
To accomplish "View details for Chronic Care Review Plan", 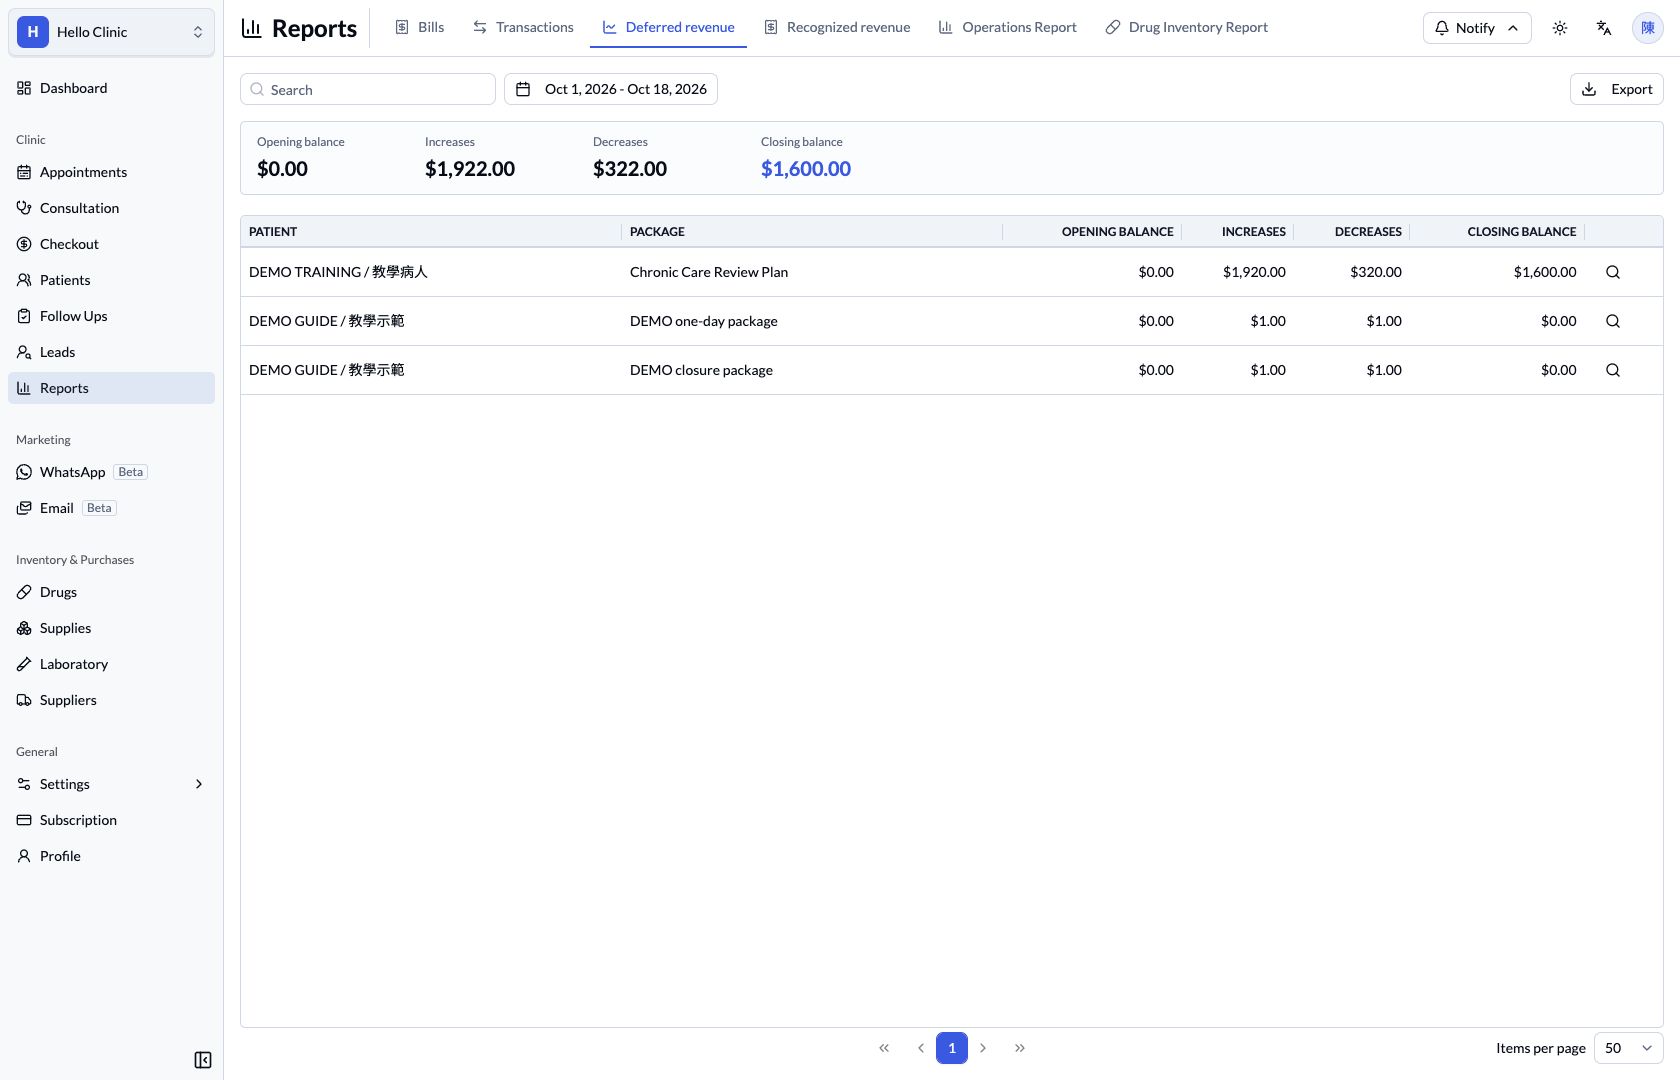I will pyautogui.click(x=1613, y=272).
